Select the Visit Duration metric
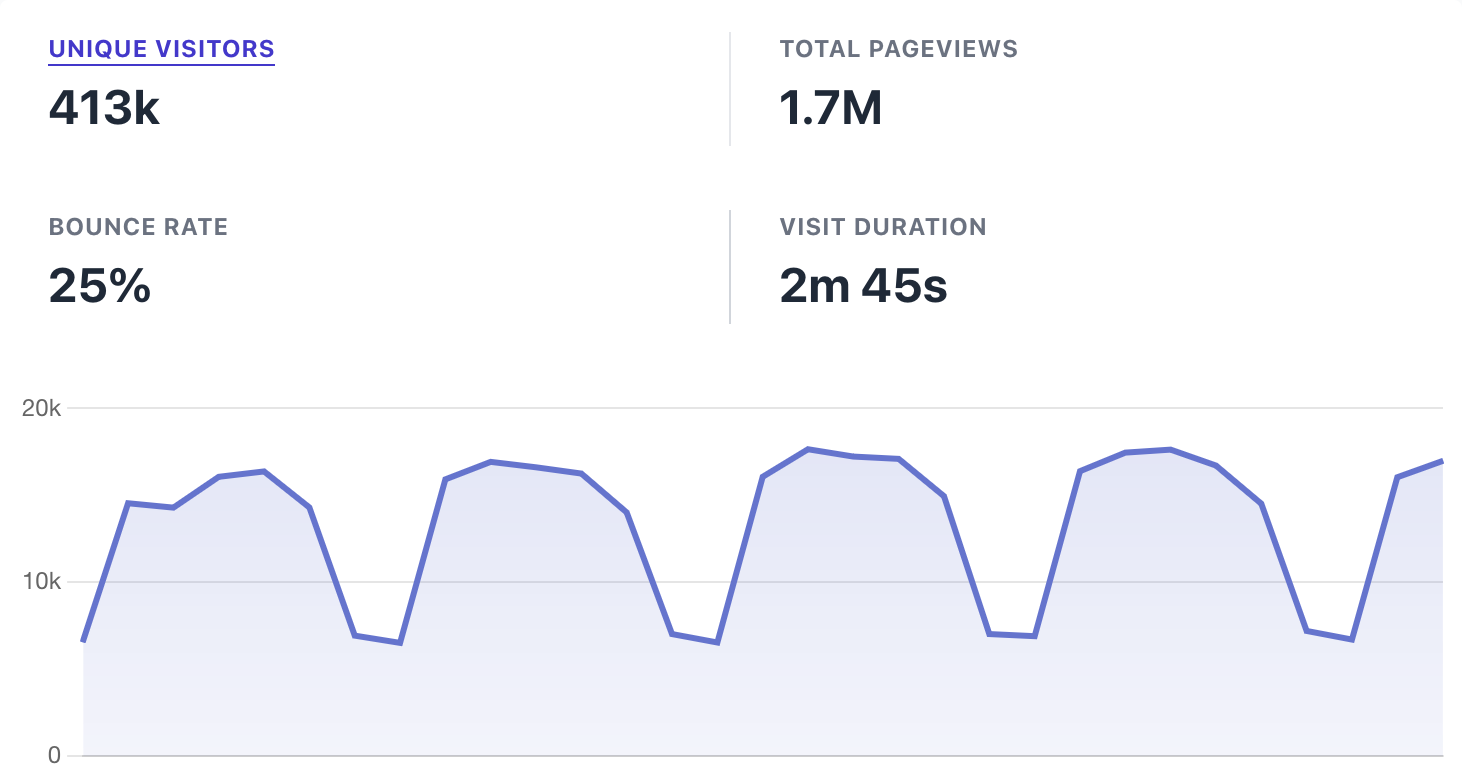 [883, 227]
